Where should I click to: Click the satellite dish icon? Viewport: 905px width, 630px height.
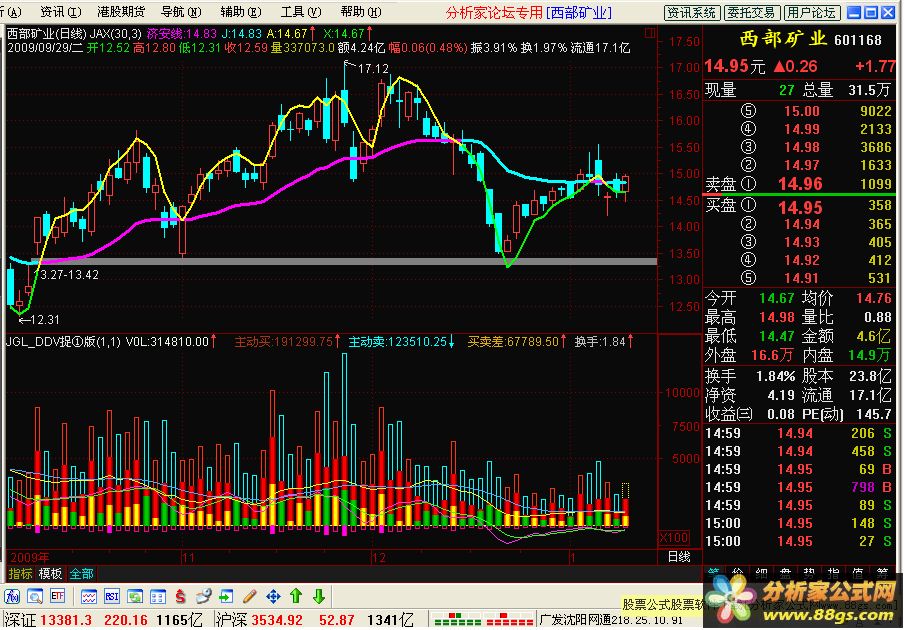pyautogui.click(x=204, y=596)
